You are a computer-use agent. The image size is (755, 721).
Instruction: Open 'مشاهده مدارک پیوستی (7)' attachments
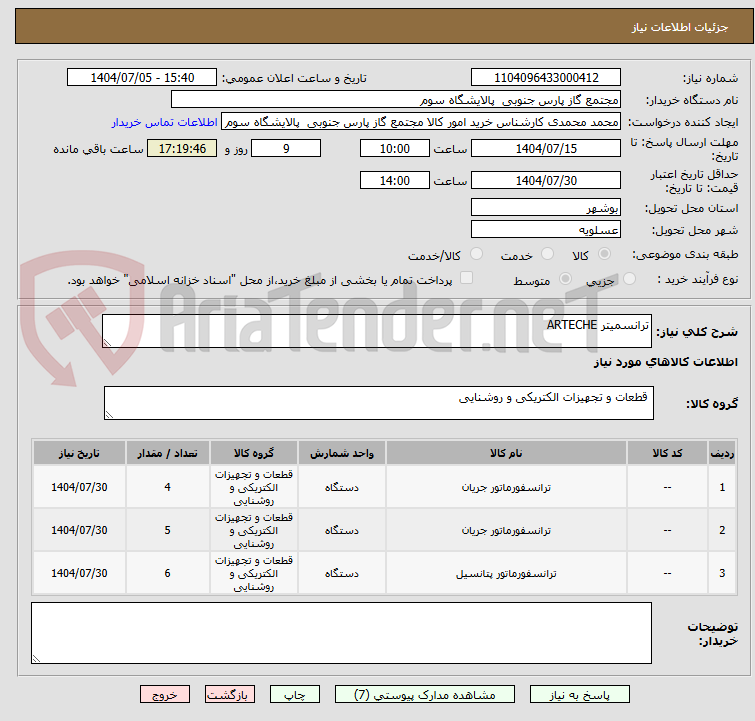coord(425,695)
